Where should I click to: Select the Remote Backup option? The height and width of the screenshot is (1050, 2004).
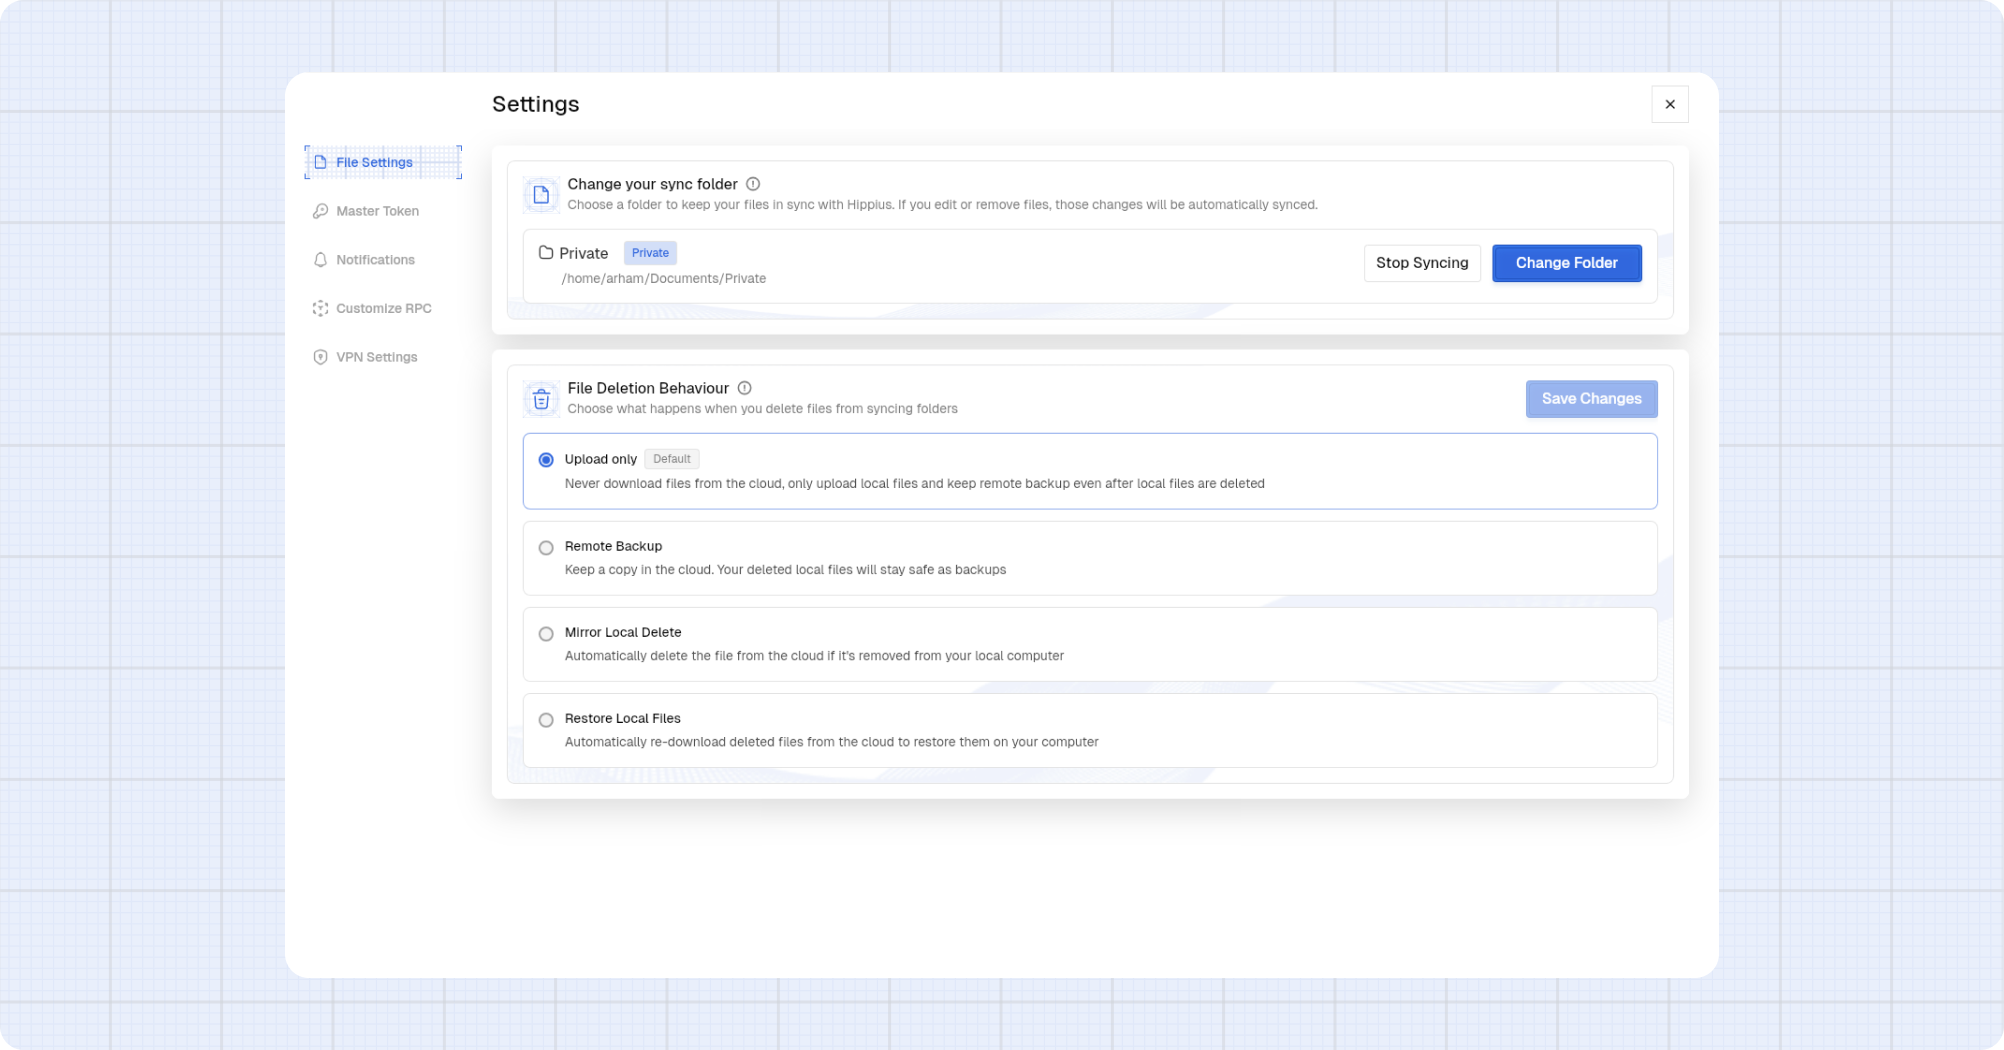[x=546, y=547]
